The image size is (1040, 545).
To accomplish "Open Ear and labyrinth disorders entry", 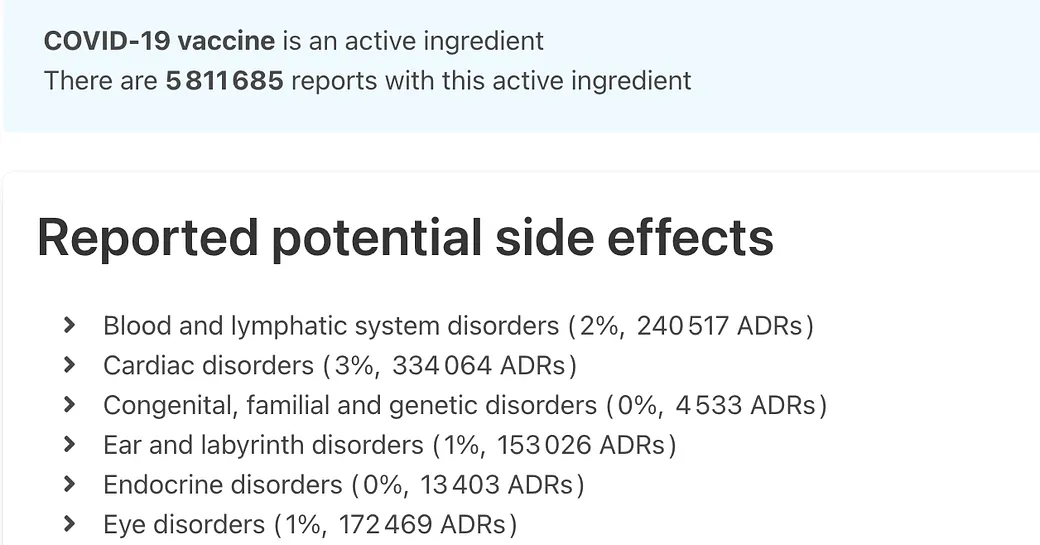I will pyautogui.click(x=390, y=445).
